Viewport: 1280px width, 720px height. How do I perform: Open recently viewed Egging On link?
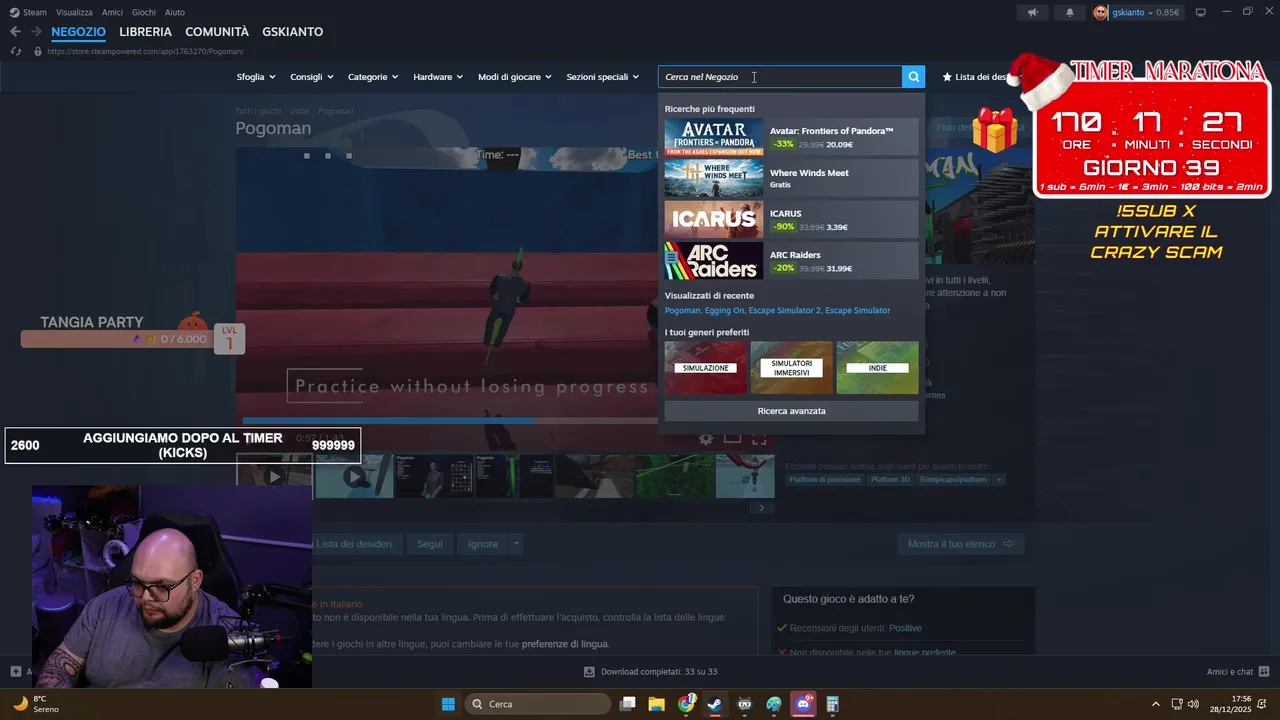(x=724, y=310)
